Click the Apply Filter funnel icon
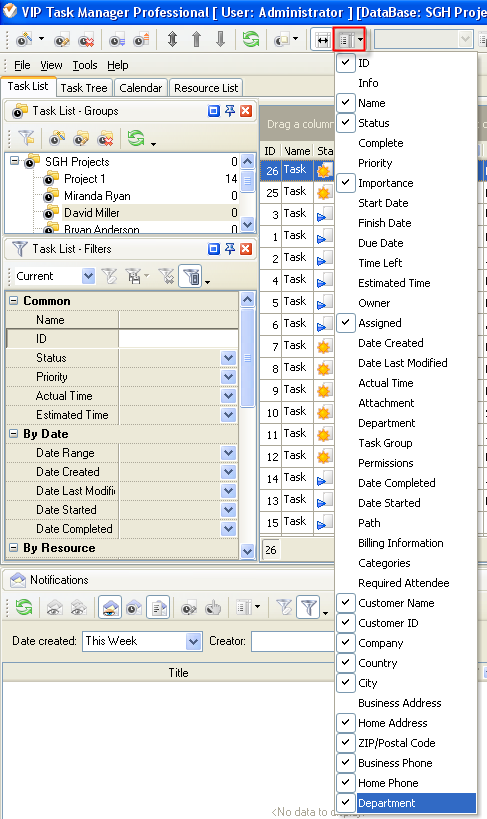487x819 pixels. click(110, 276)
